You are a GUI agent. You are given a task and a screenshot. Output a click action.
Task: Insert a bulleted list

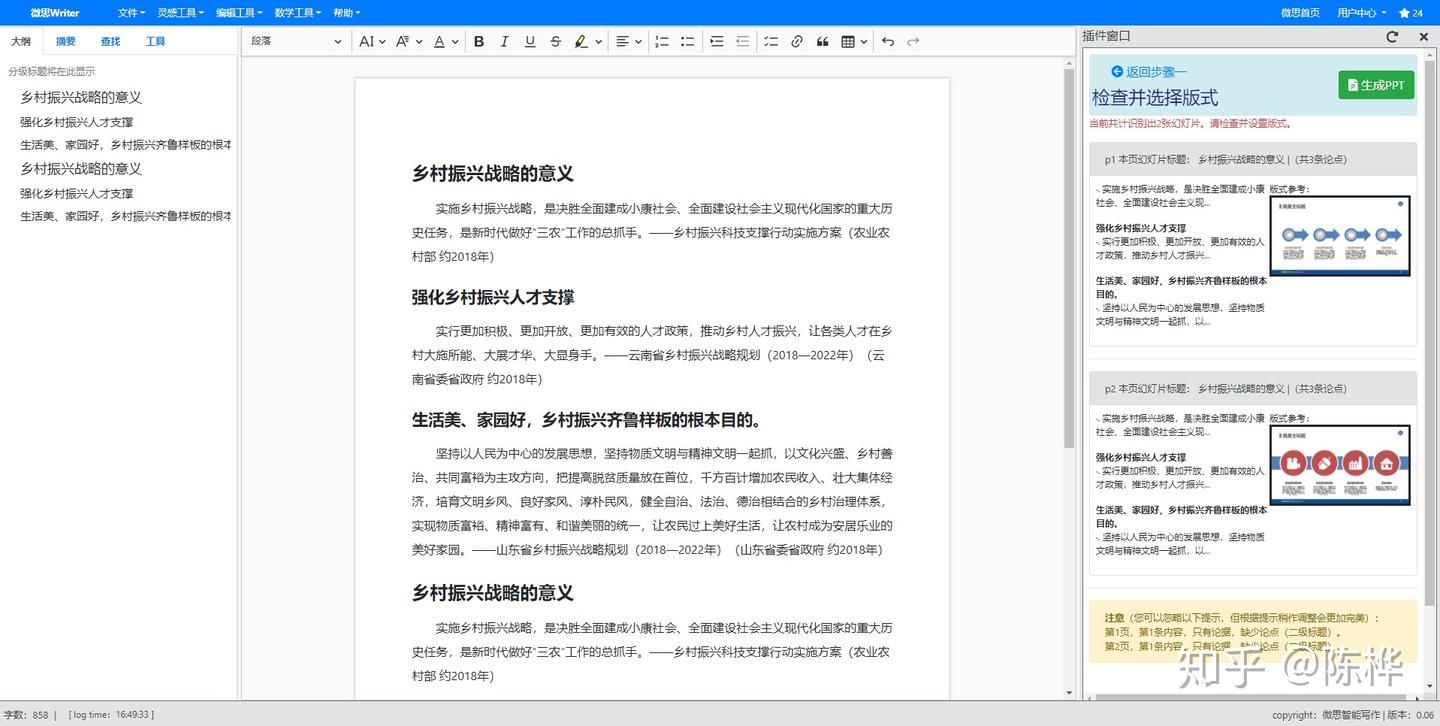(x=688, y=41)
